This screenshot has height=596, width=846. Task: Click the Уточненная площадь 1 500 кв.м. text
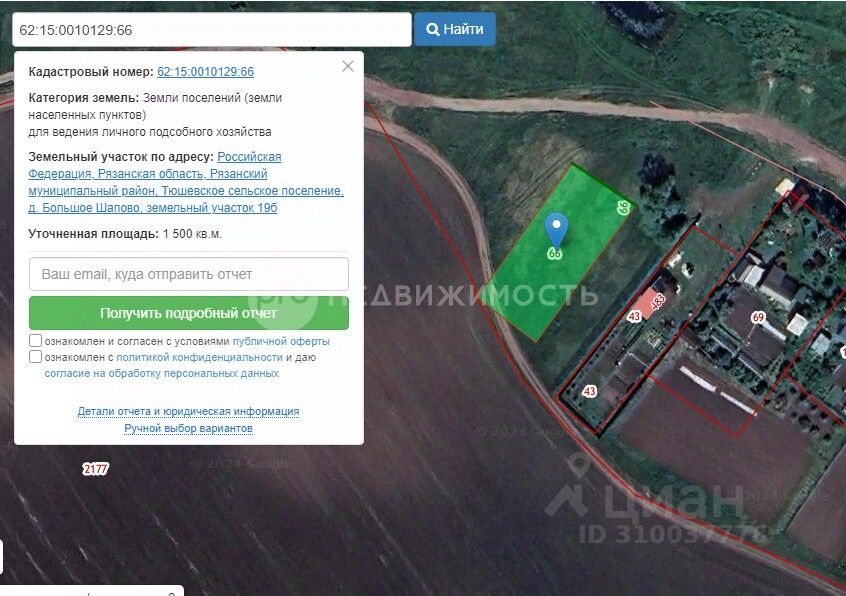click(125, 234)
